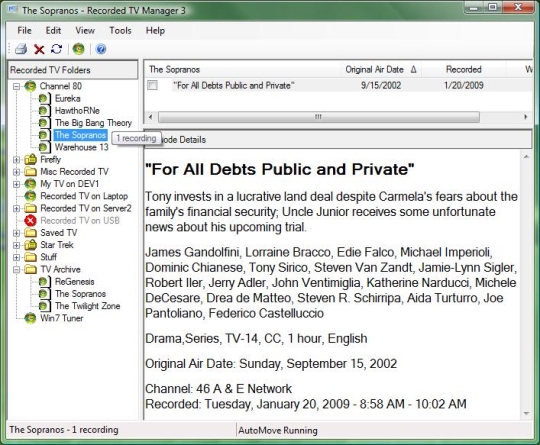Sort by the Original Air Date column header
540x445 pixels.
[x=381, y=69]
